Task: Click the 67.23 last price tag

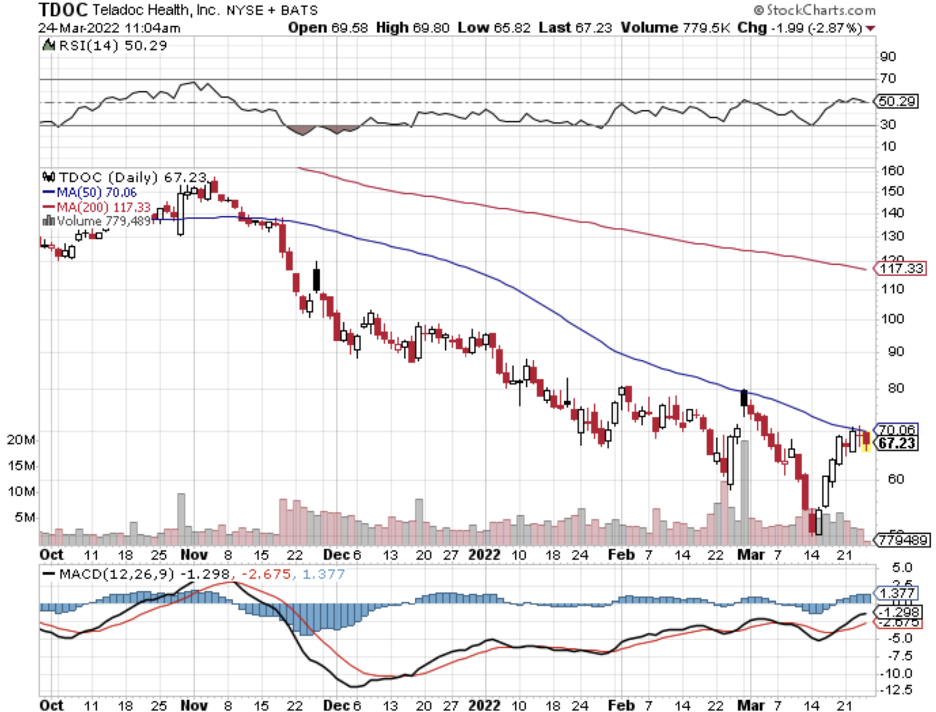Action: [895, 442]
